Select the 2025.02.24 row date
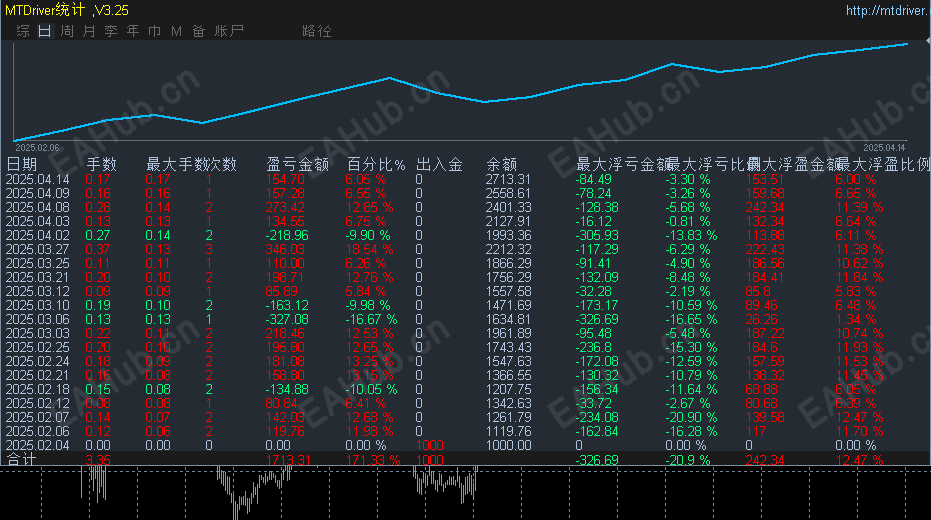Screen dimensions: 931x520 pos(37,362)
